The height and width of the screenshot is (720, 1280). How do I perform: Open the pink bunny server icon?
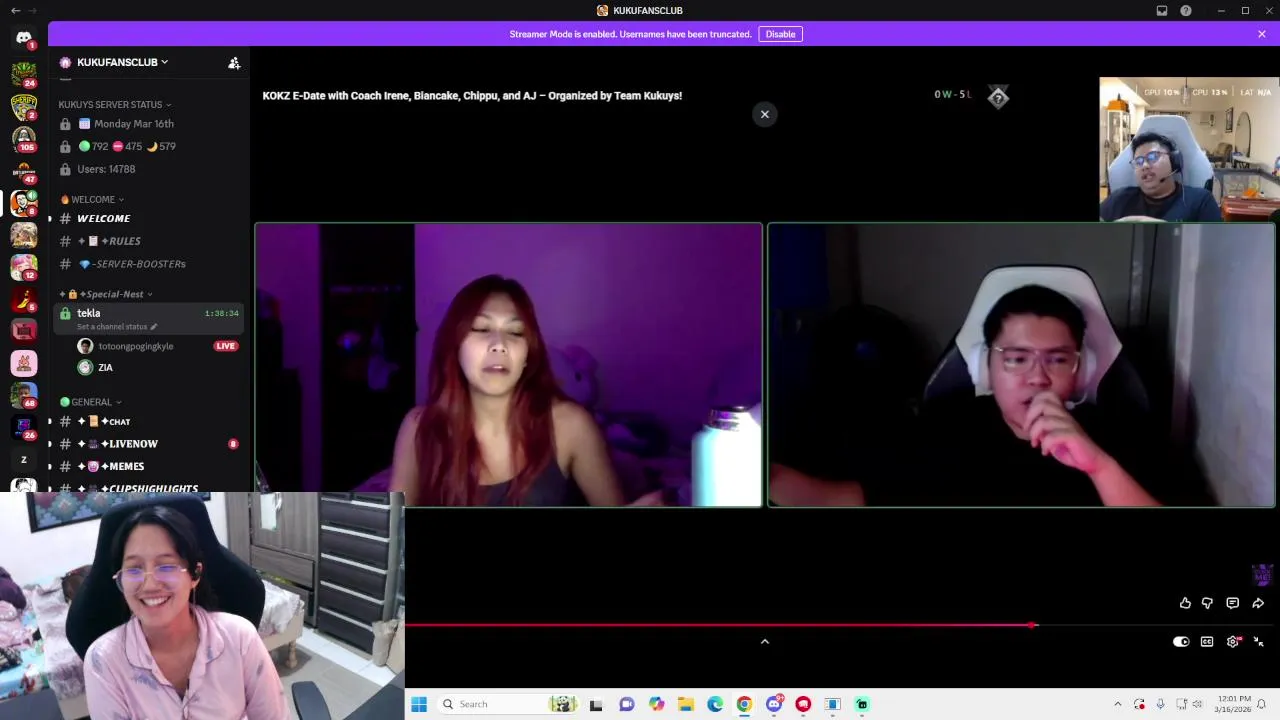[24, 363]
